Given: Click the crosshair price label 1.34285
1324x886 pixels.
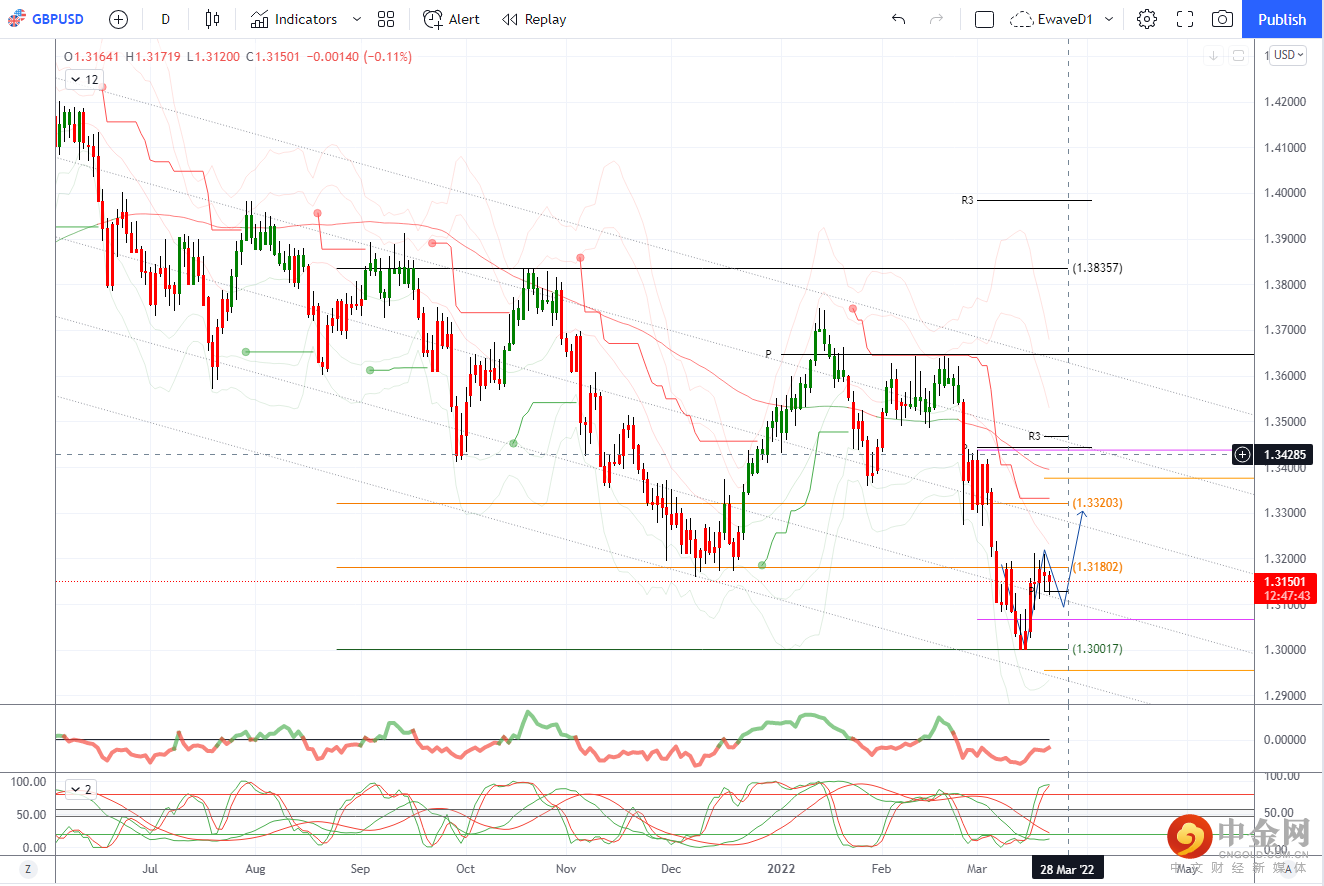Looking at the screenshot, I should (1283, 454).
